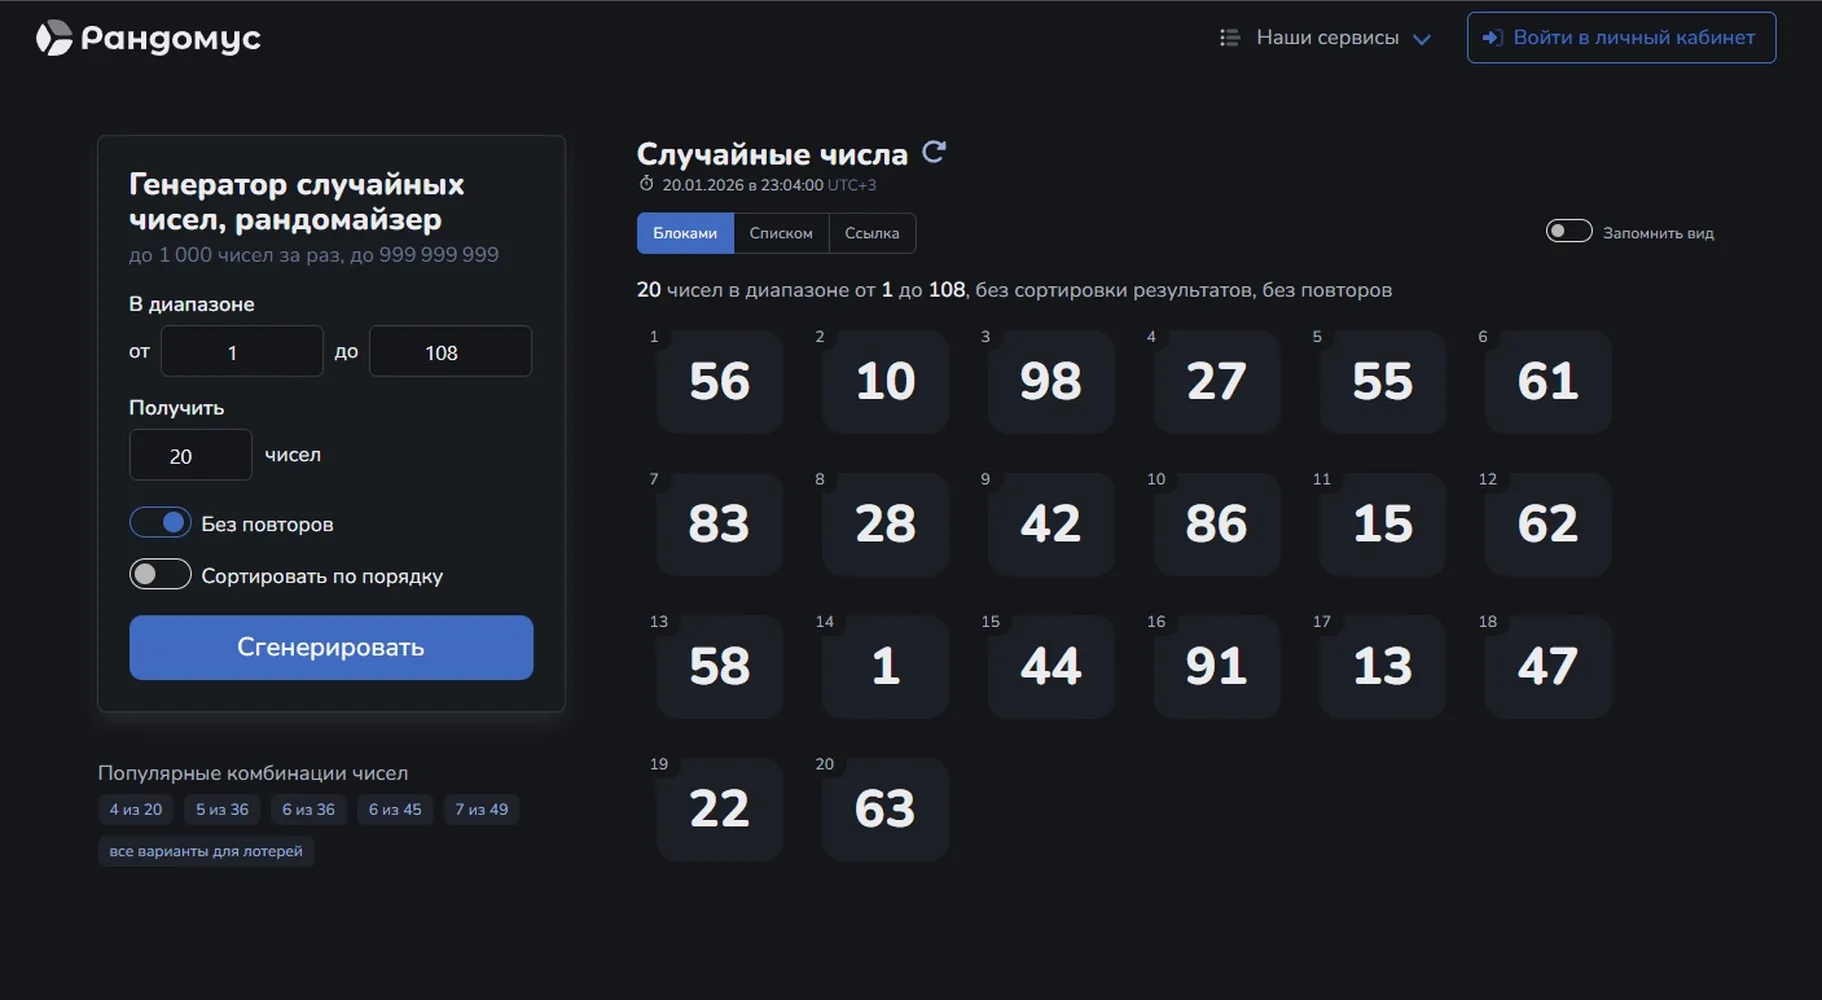Image resolution: width=1822 pixels, height=1000 pixels.
Task: Enable Сортировать по порядку switch
Action: click(160, 574)
